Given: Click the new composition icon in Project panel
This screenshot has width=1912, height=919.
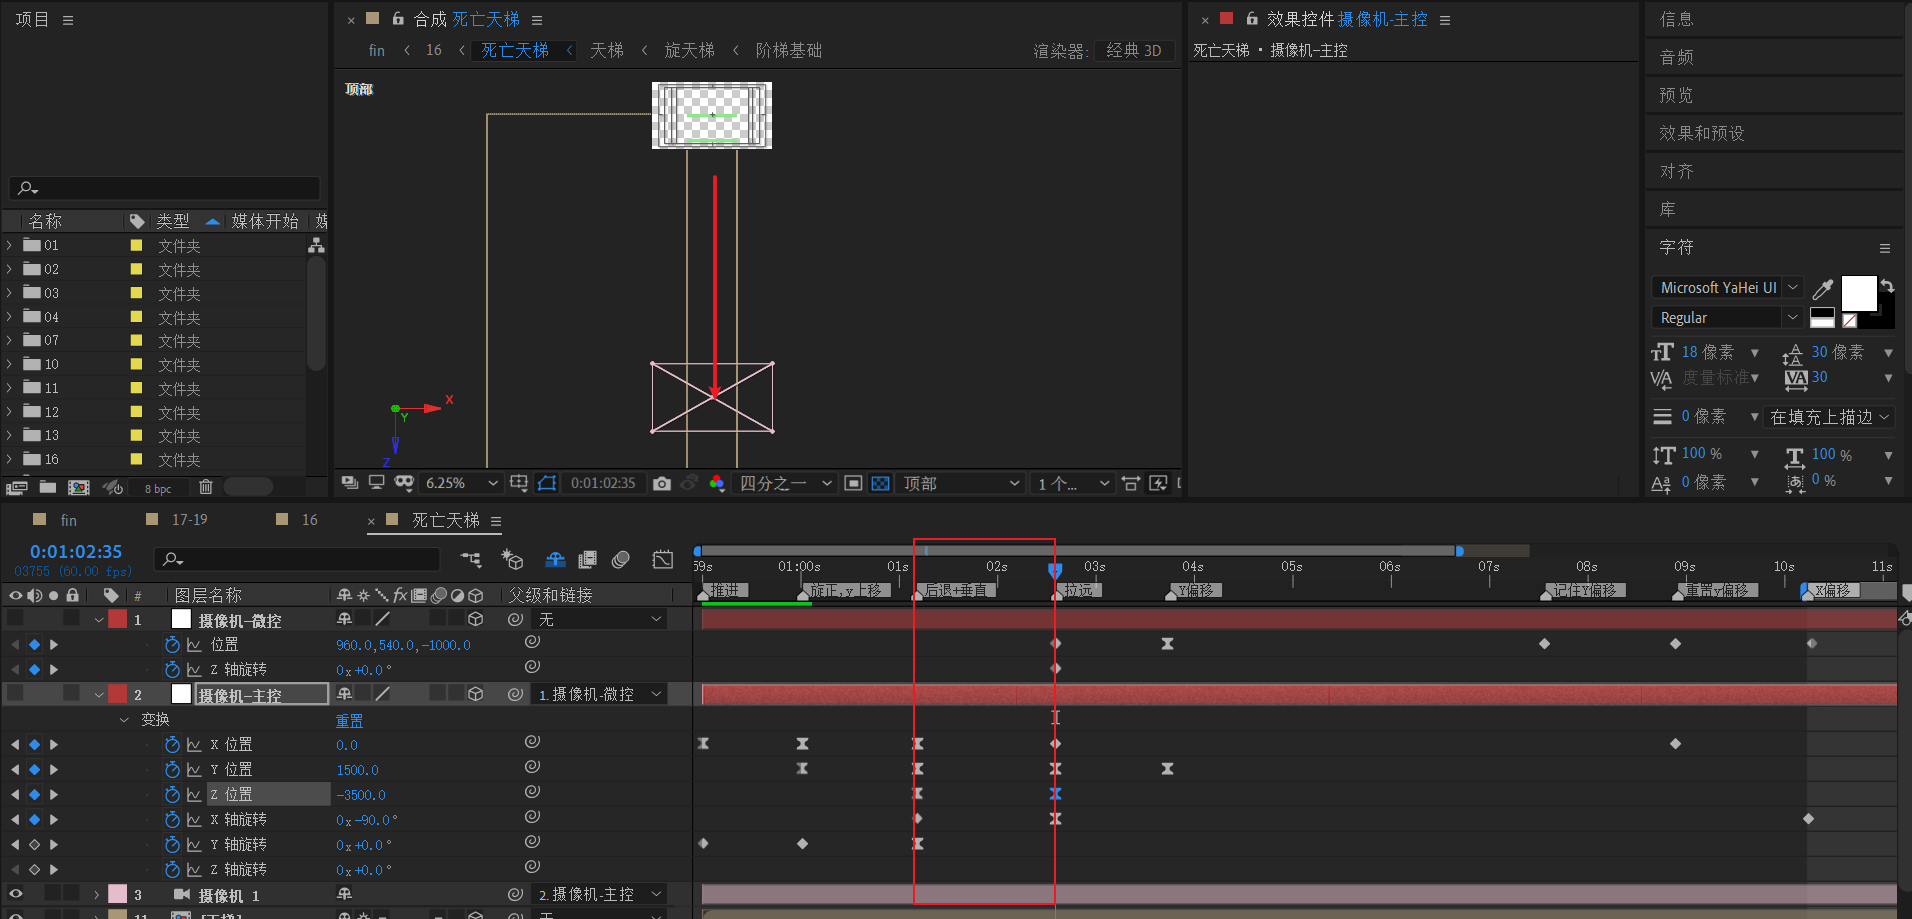Looking at the screenshot, I should click(x=78, y=487).
